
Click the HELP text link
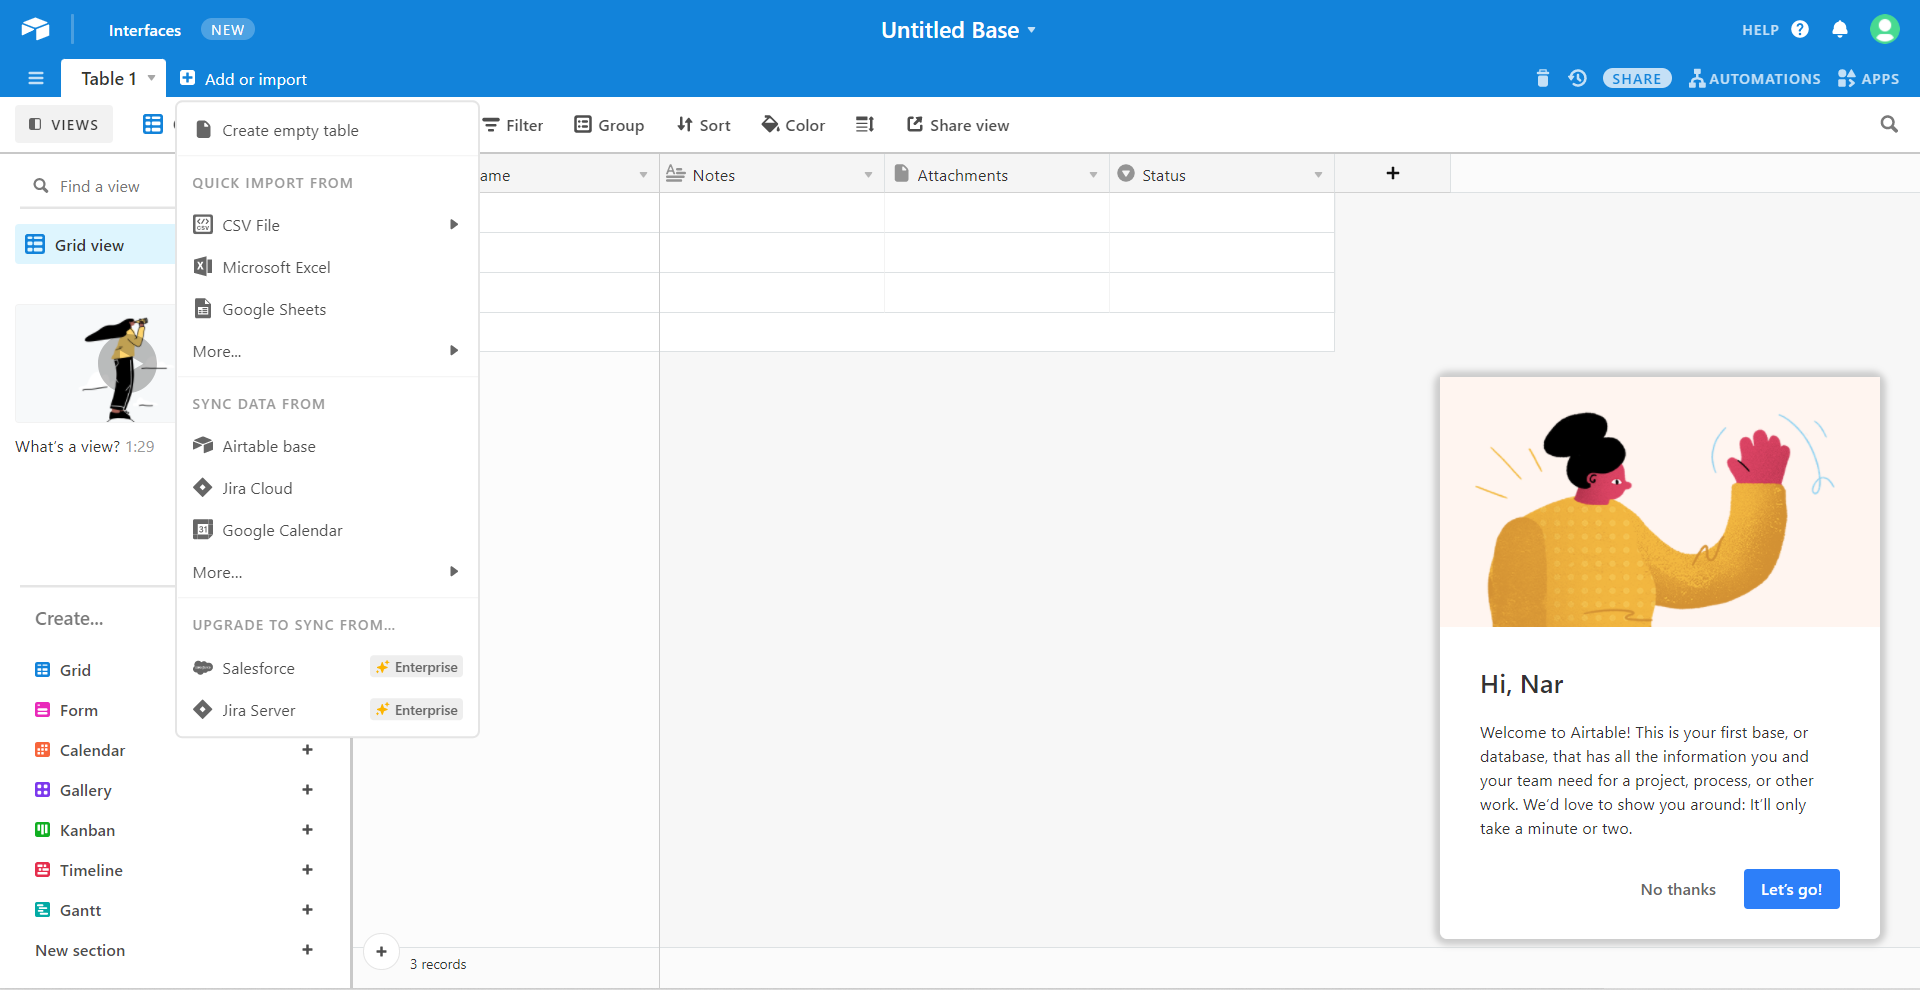[x=1760, y=30]
